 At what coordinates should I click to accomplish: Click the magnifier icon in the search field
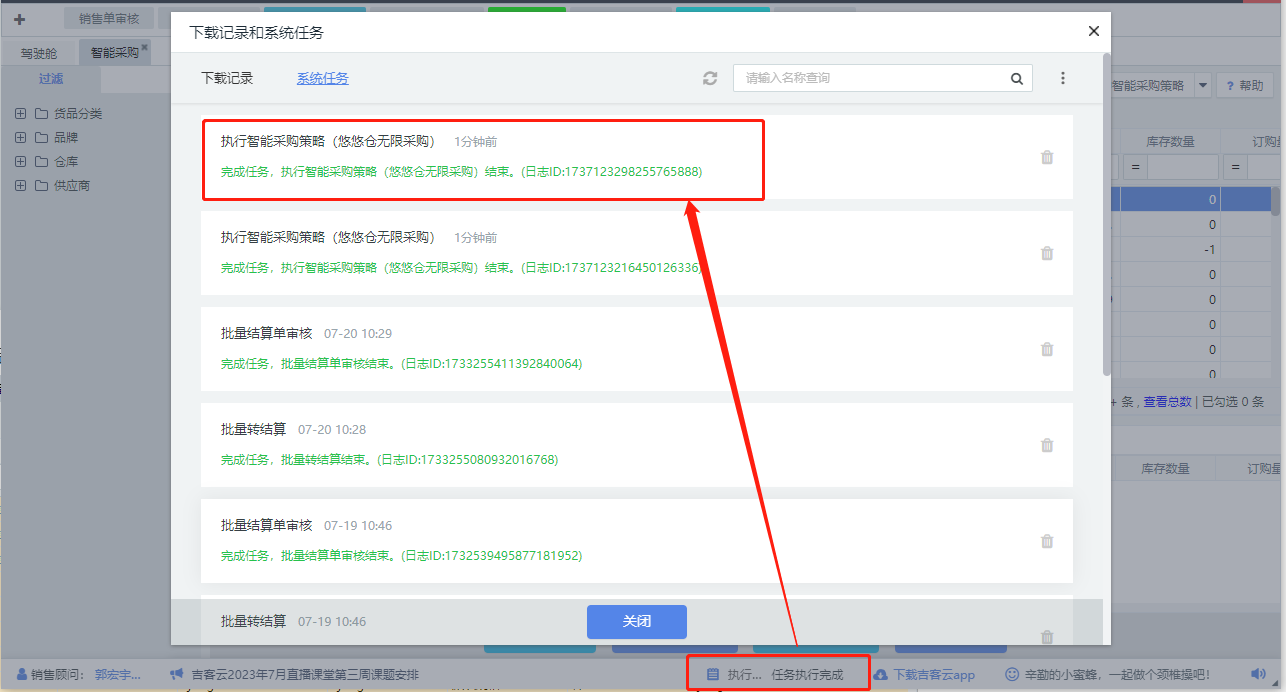(x=1016, y=79)
